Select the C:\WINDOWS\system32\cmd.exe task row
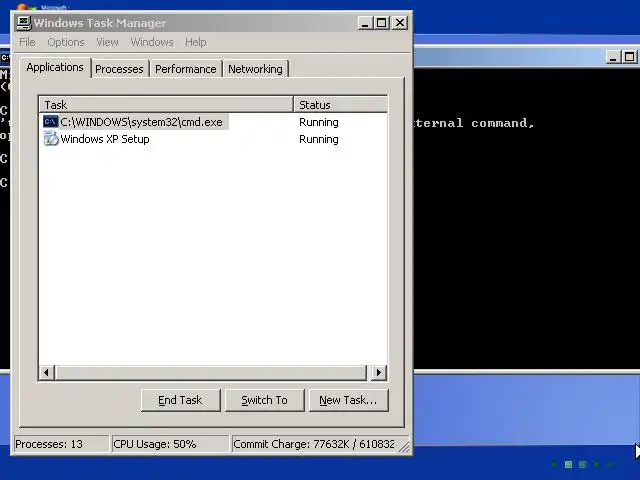Screen dimensions: 640x480 click(x=213, y=122)
